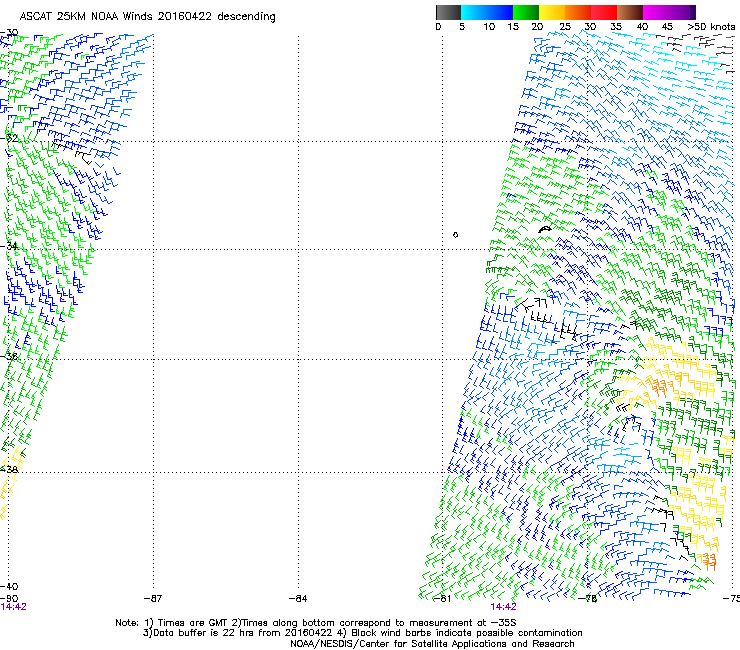Viewport: 740px width, 650px height.
Task: Click the -90 longitude axis label
Action: coord(9,599)
